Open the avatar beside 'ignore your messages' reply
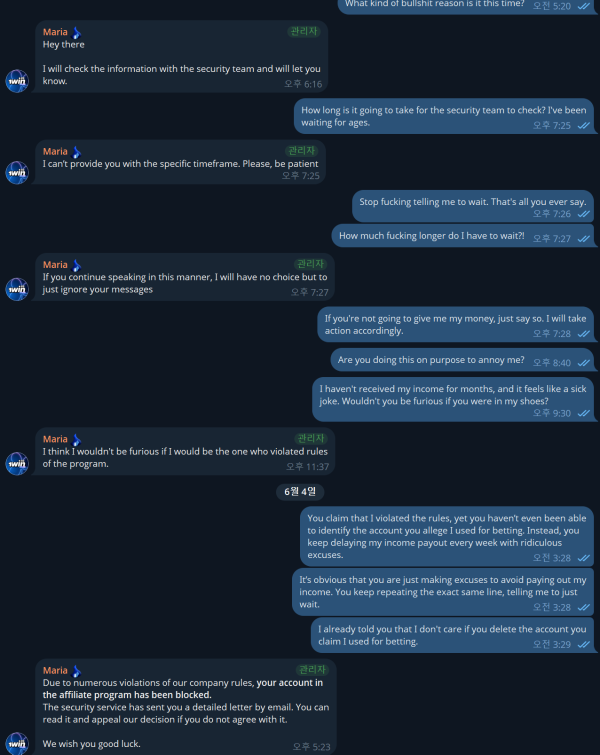 point(17,289)
